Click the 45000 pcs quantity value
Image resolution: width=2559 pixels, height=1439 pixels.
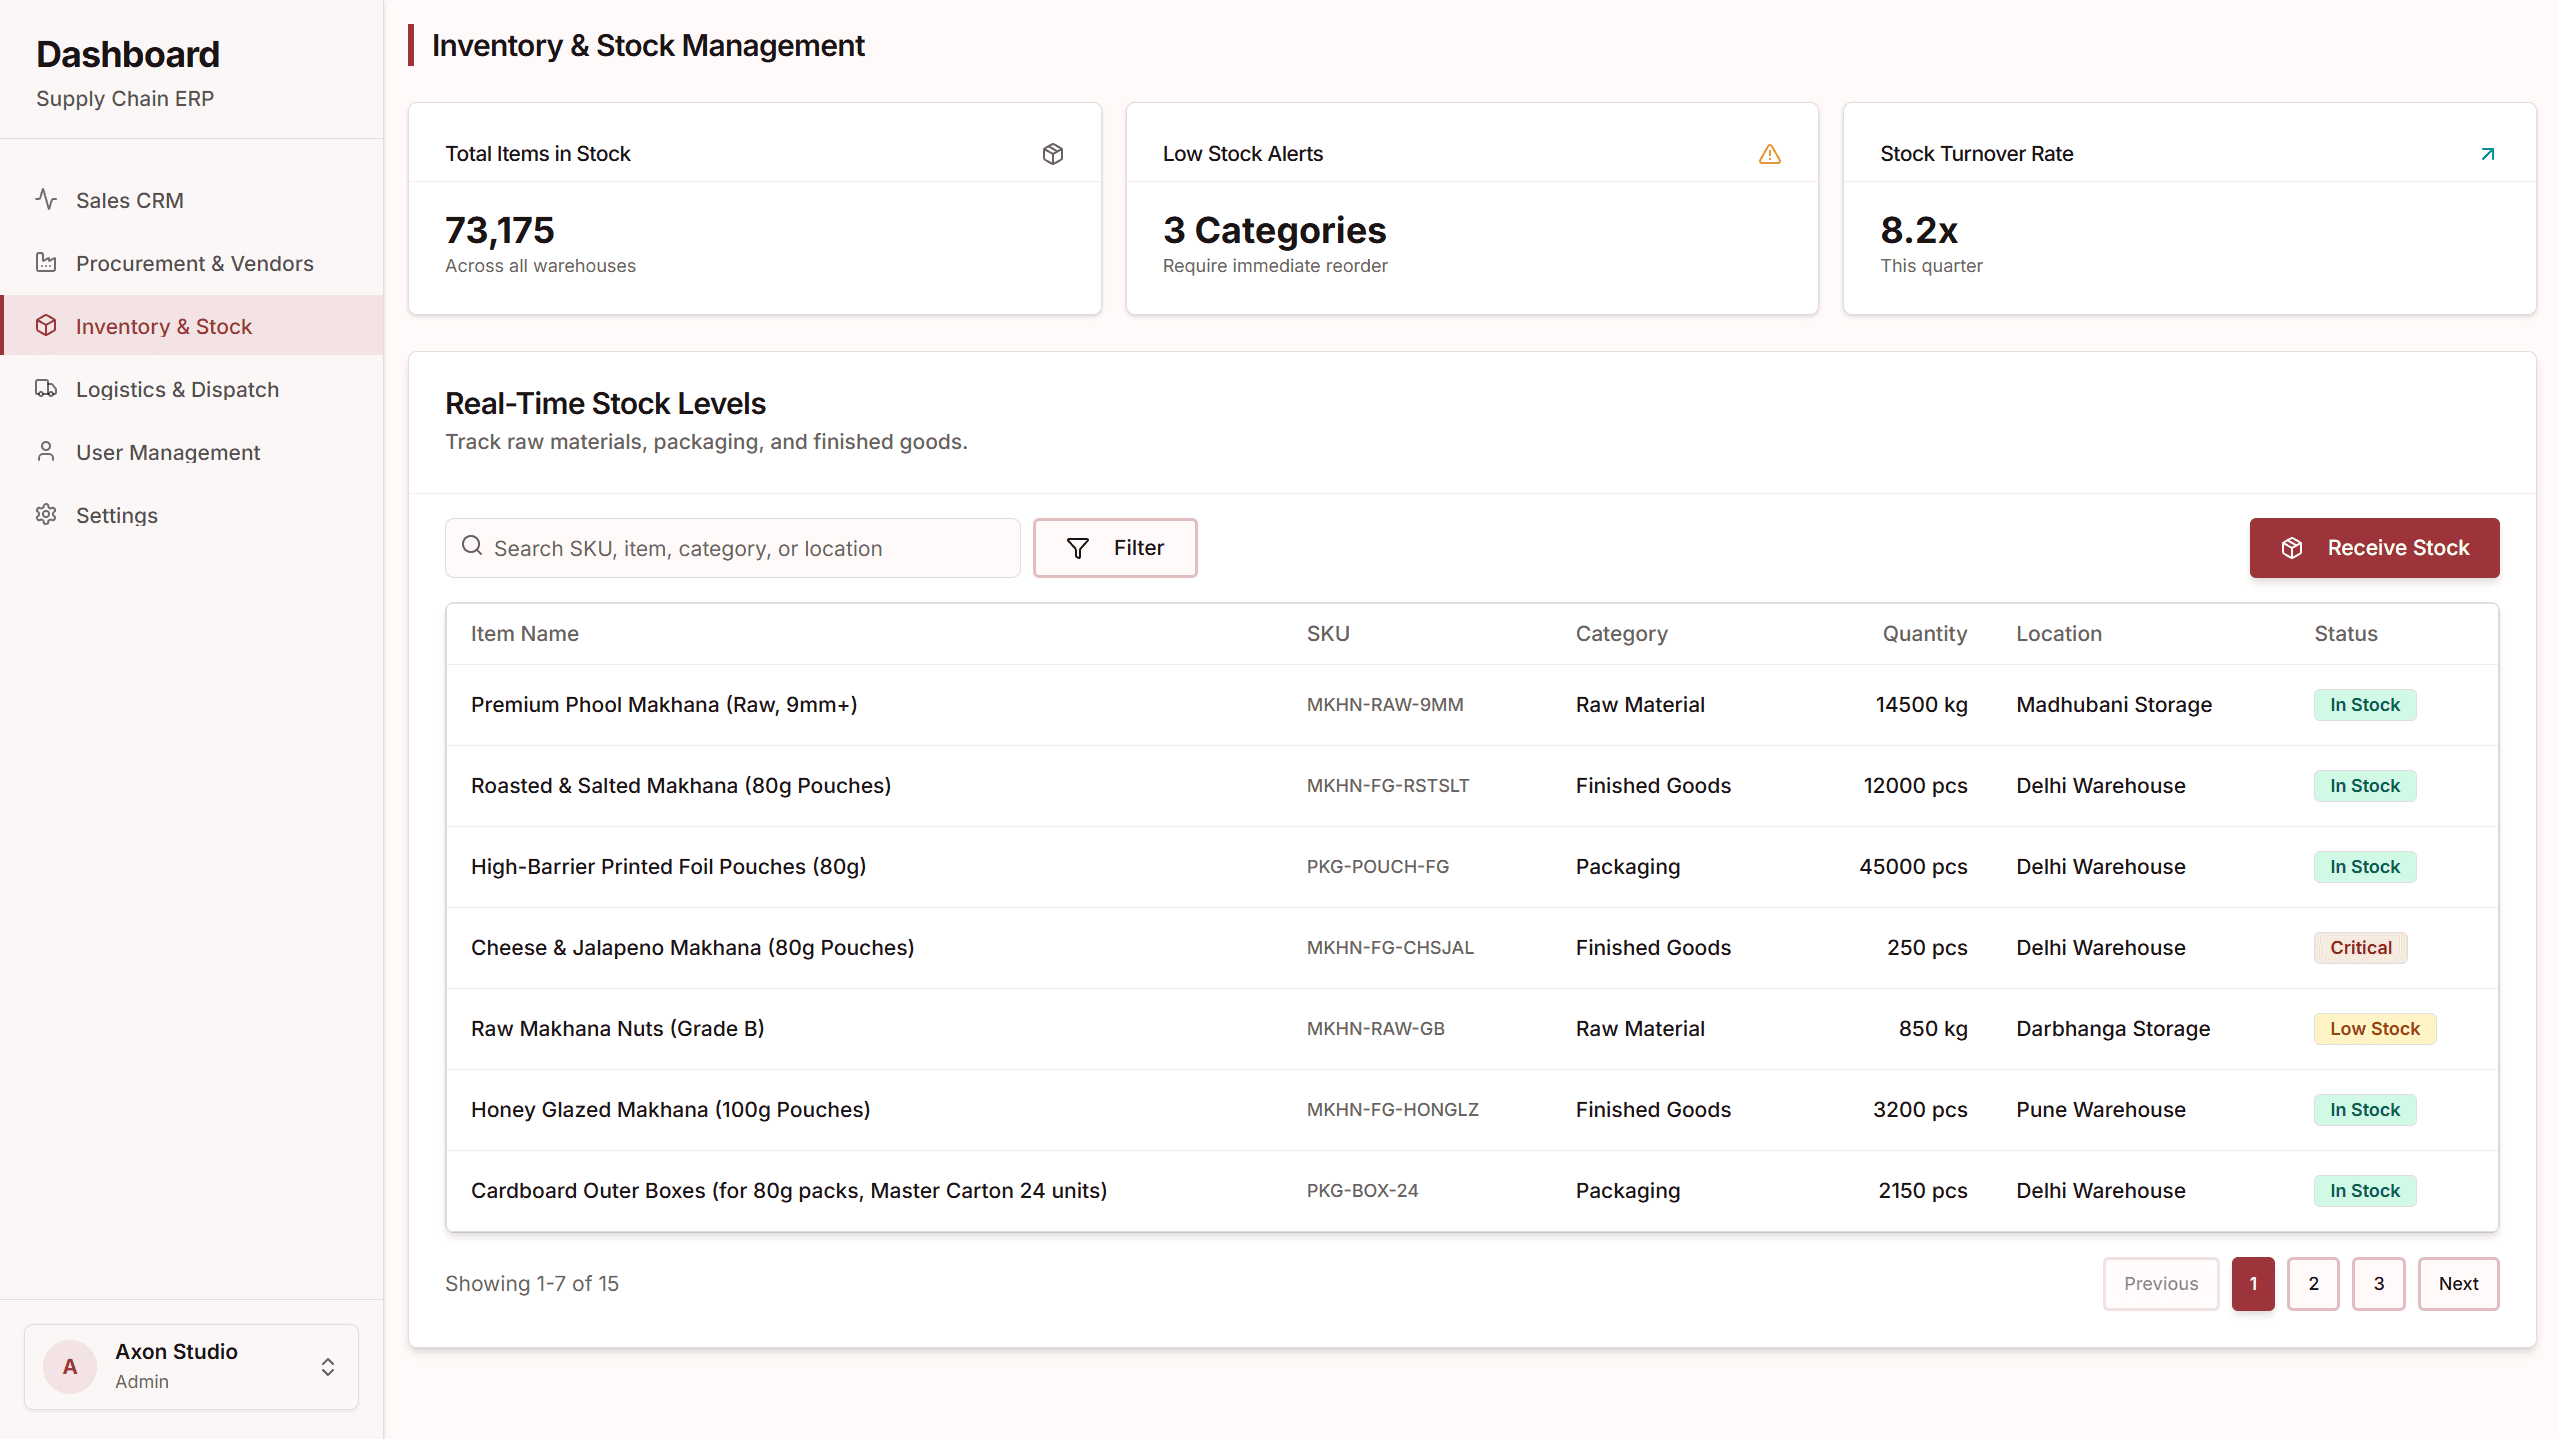coord(1913,867)
